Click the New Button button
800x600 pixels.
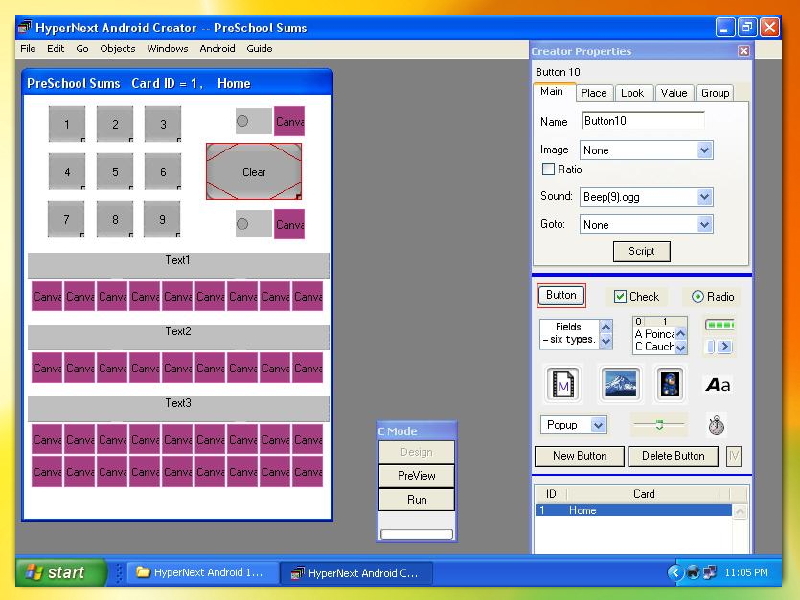pos(580,456)
